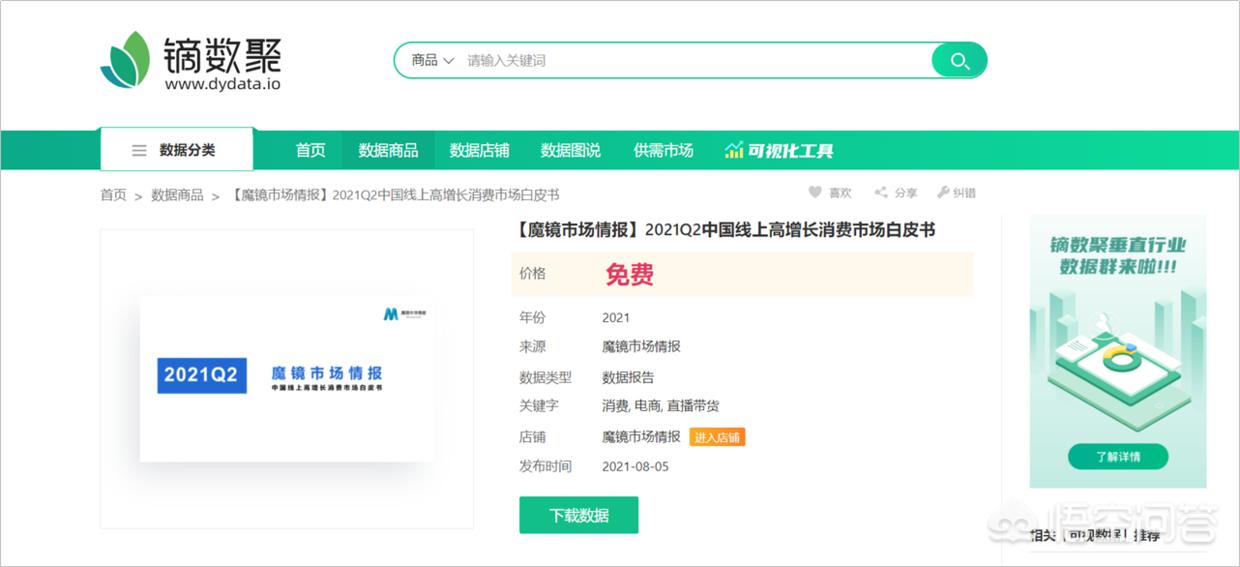The image size is (1240, 567).
Task: Click the orange 进入店铺 button
Action: click(x=717, y=437)
